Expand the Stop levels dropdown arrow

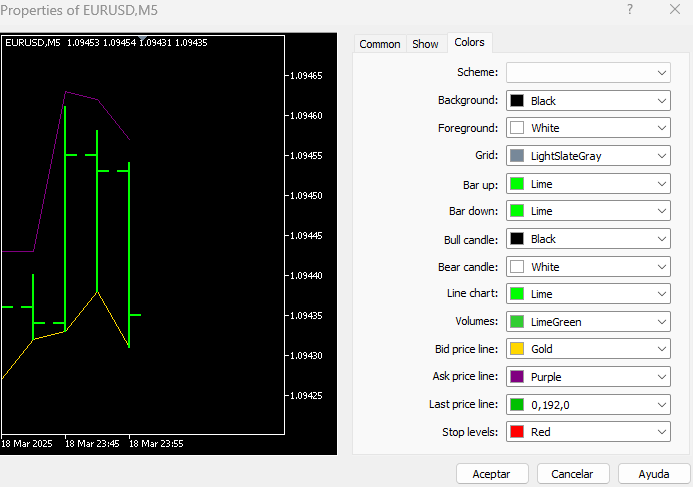click(x=662, y=432)
